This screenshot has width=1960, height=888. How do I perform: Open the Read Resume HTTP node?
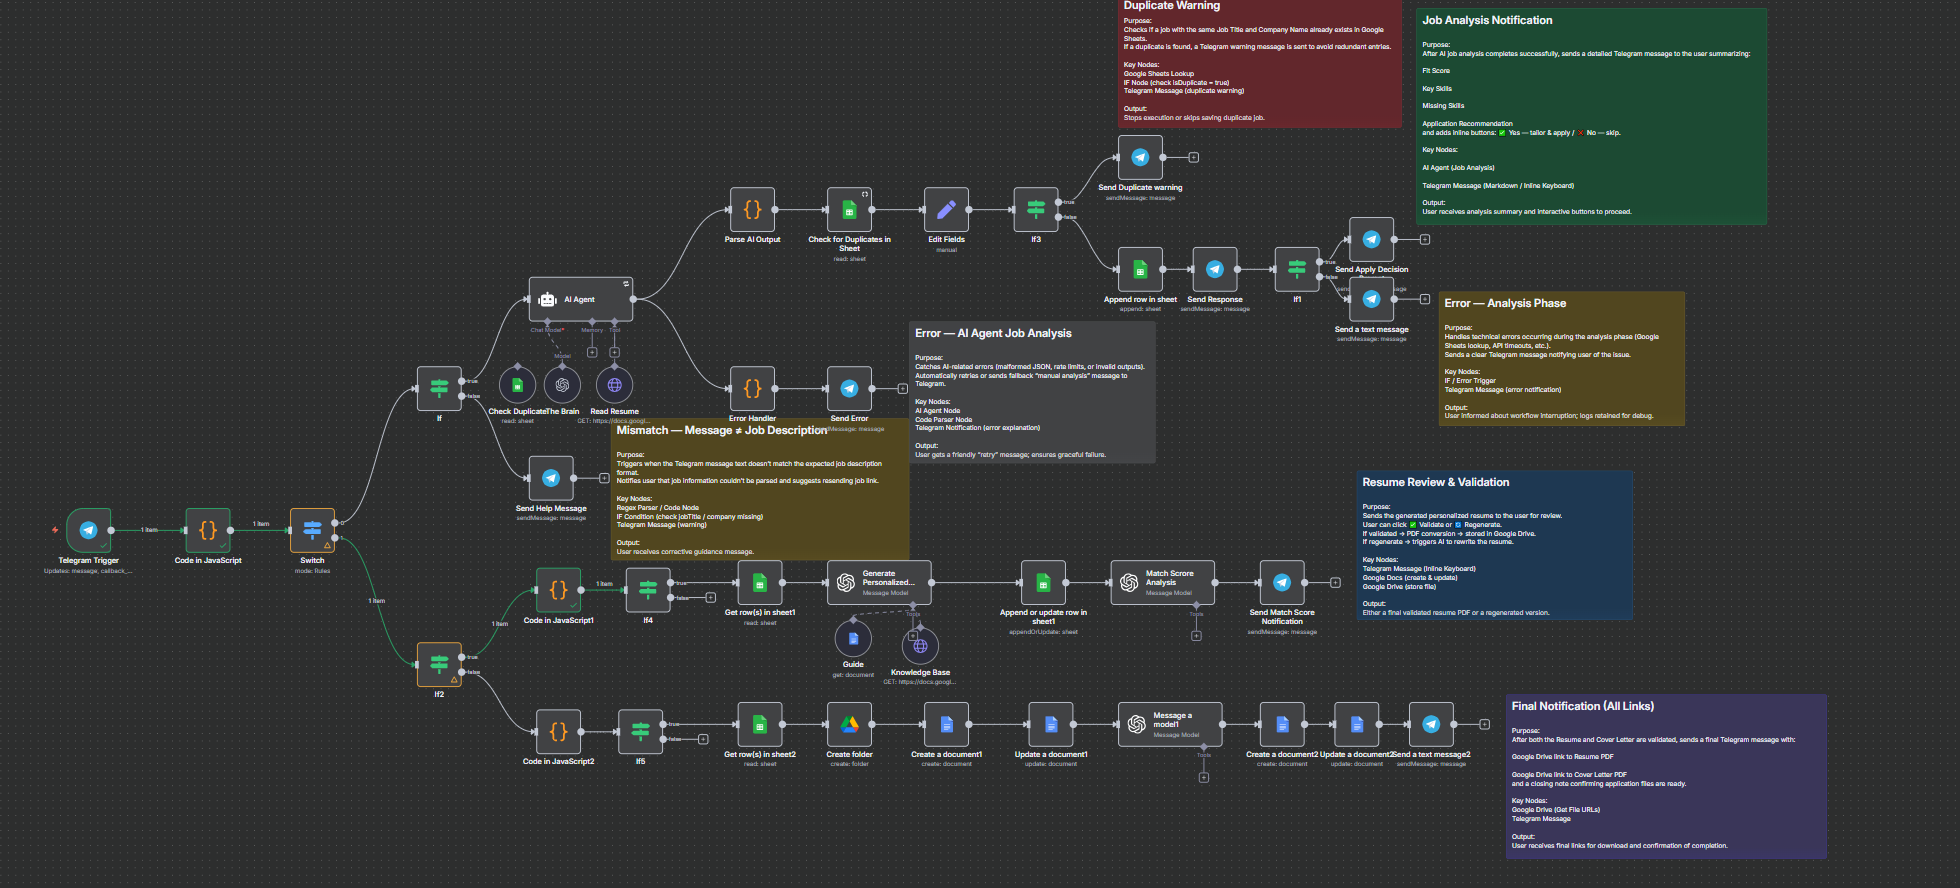coord(614,385)
